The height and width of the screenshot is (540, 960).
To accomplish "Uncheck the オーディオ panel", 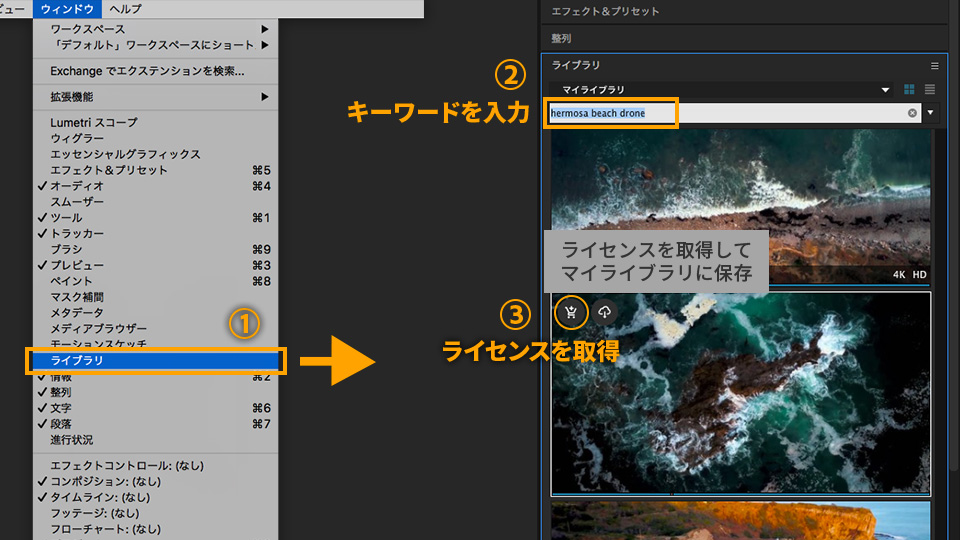I will 156,186.
